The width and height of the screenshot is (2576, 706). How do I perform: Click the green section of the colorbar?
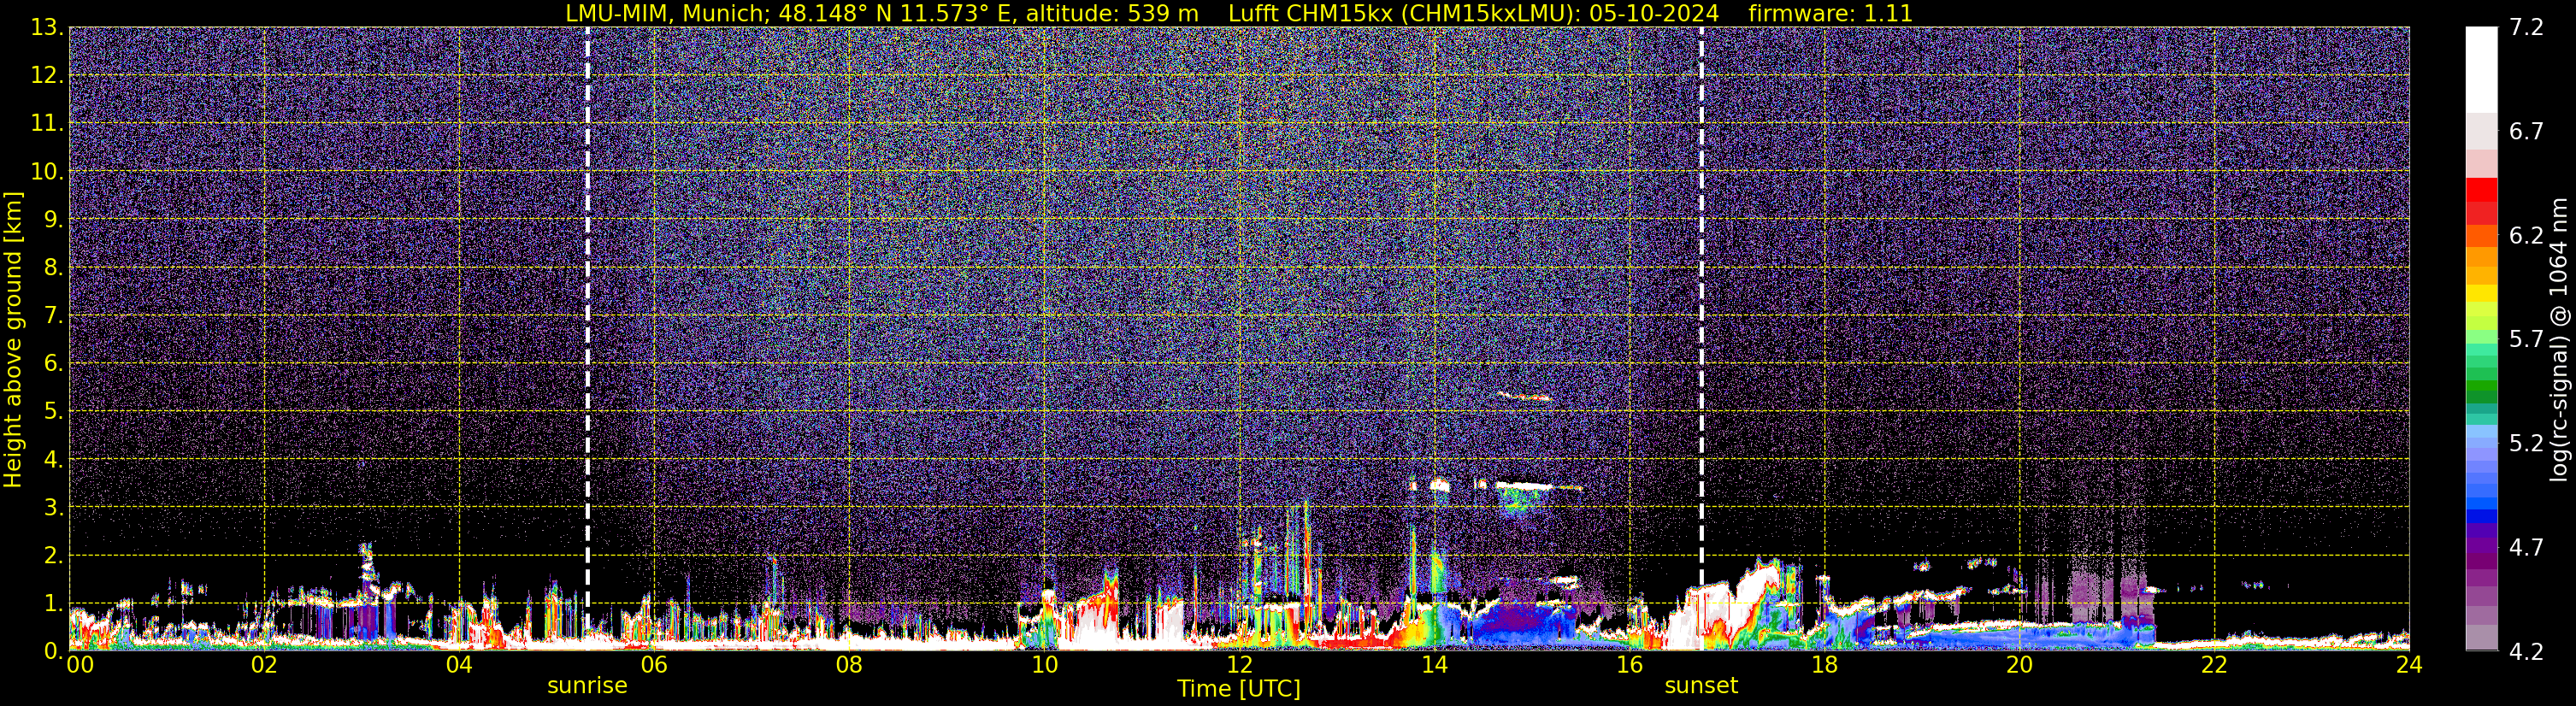[2481, 385]
